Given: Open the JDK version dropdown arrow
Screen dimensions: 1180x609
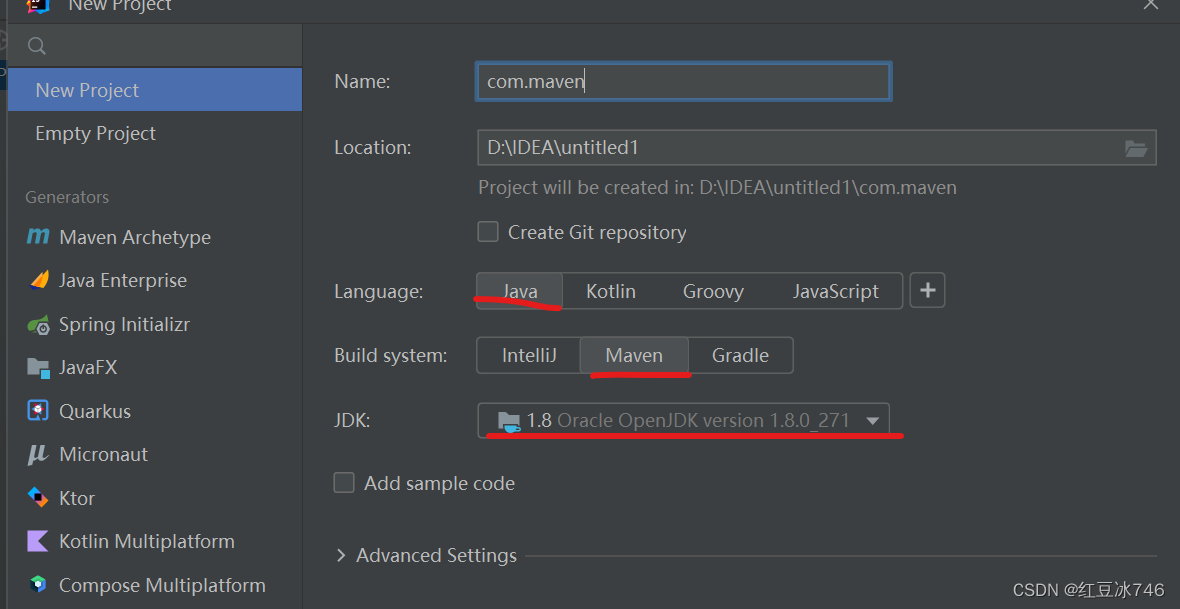Looking at the screenshot, I should 872,421.
